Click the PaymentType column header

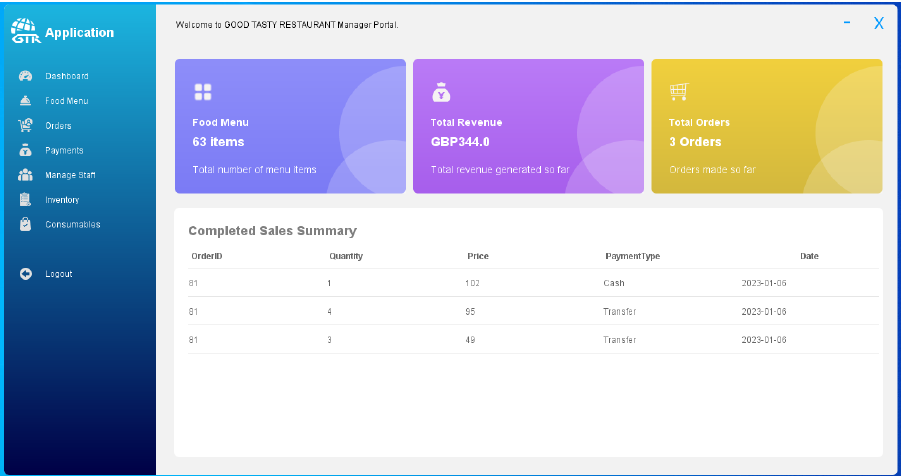click(x=632, y=256)
